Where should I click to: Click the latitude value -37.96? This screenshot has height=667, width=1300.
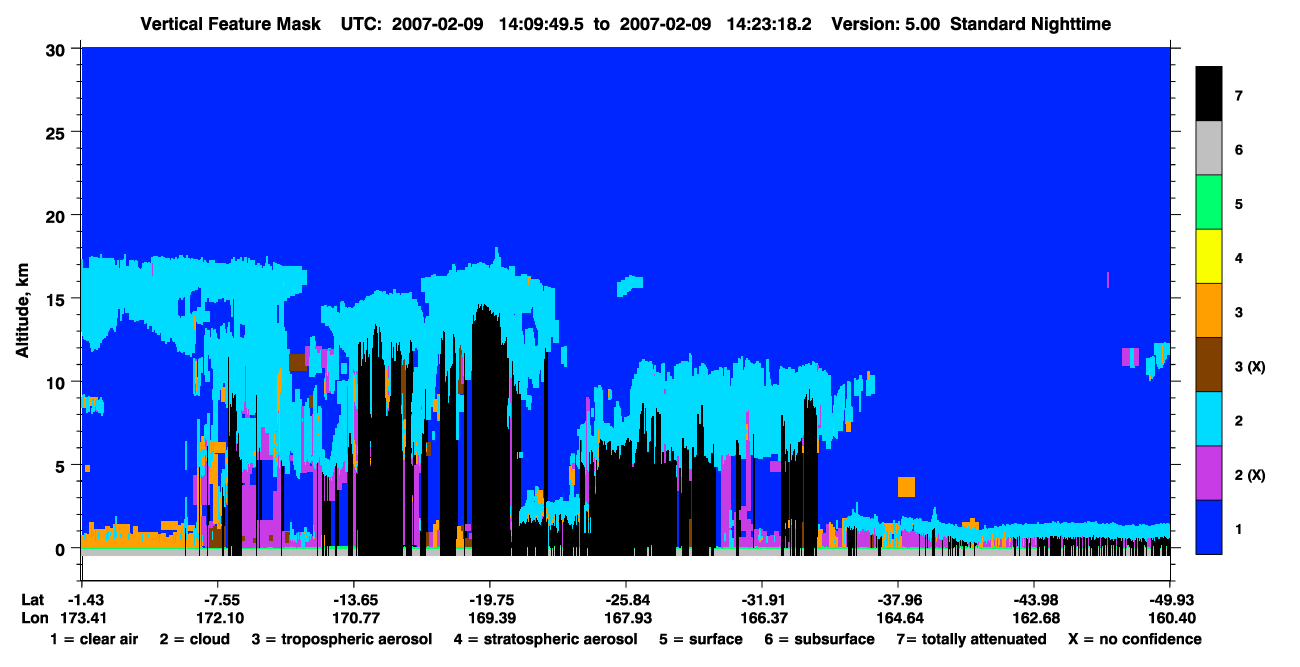click(898, 599)
